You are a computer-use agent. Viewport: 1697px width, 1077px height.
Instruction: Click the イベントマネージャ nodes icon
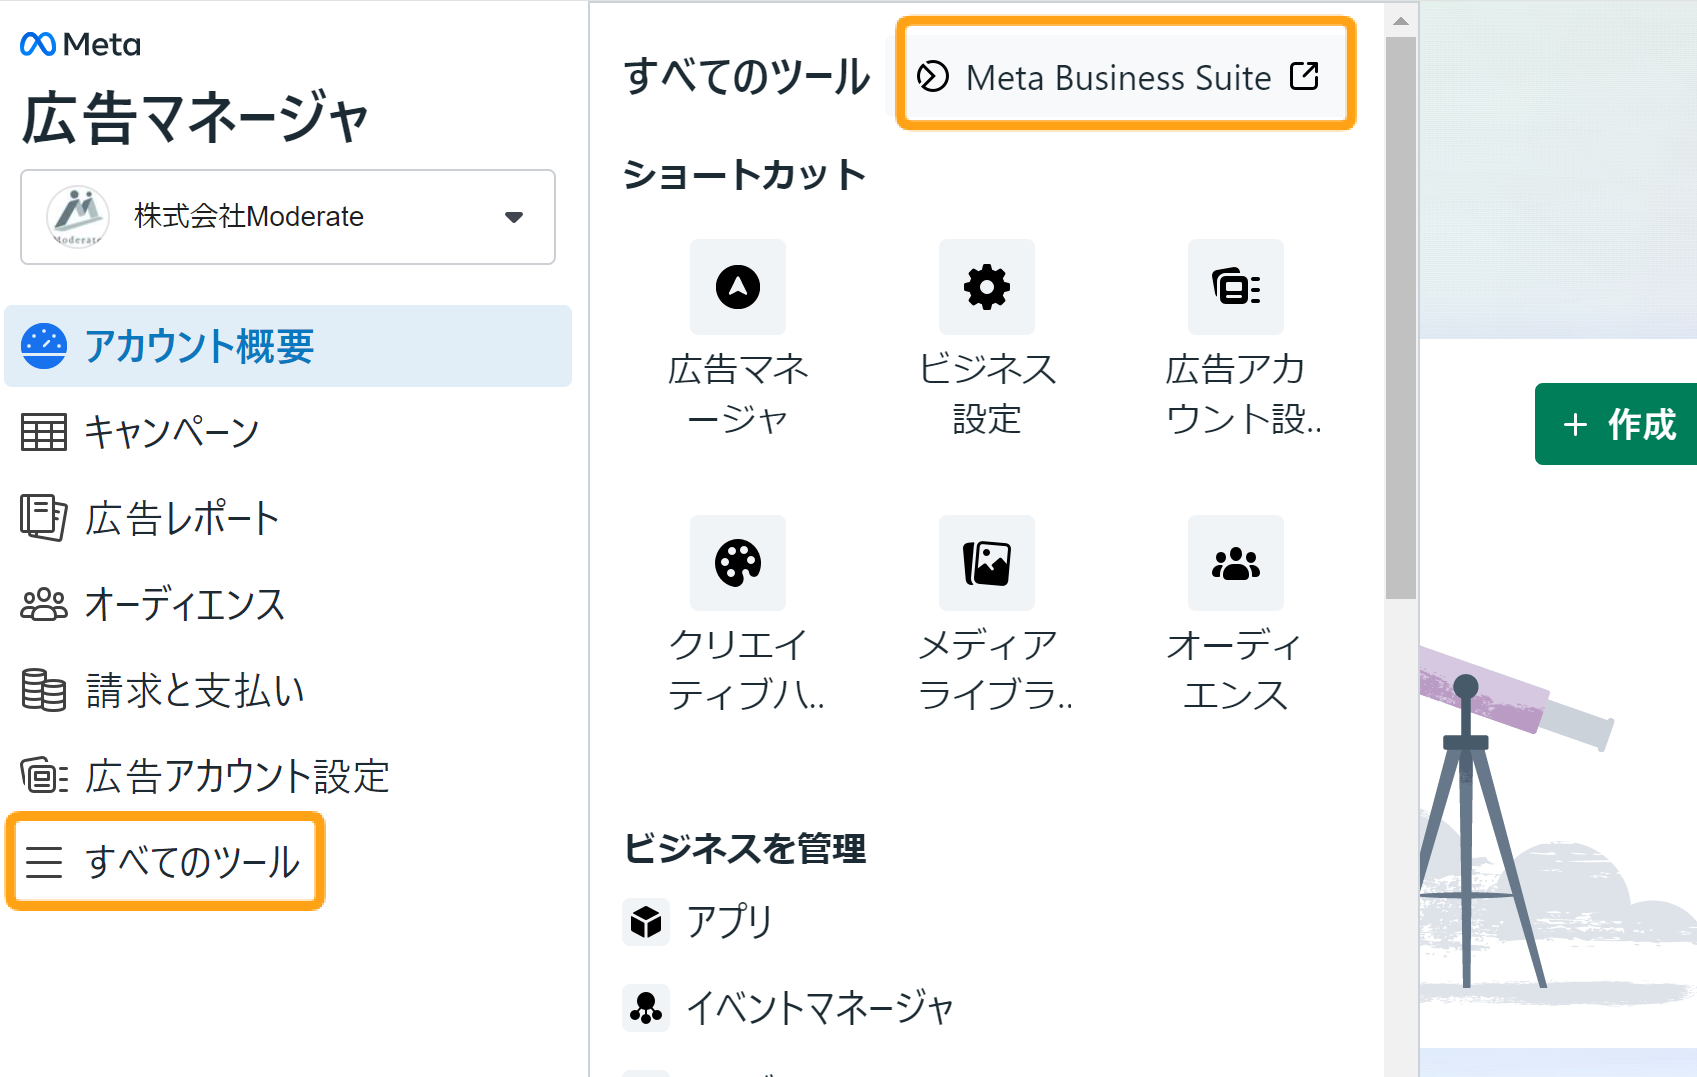[646, 1007]
